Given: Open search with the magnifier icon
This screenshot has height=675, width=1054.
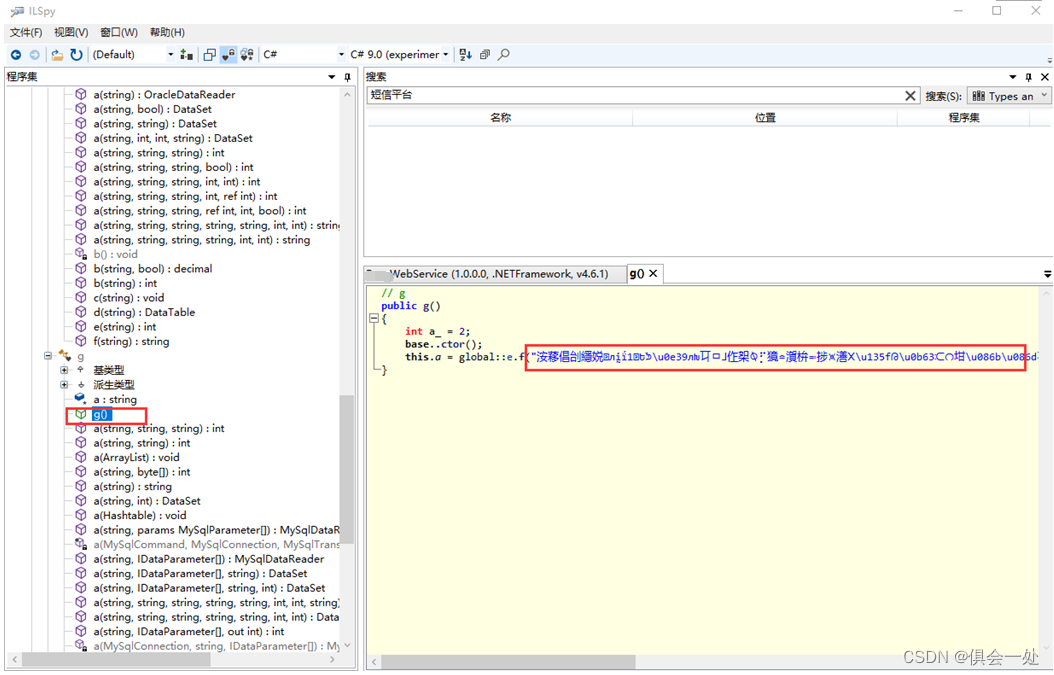Looking at the screenshot, I should tap(504, 55).
